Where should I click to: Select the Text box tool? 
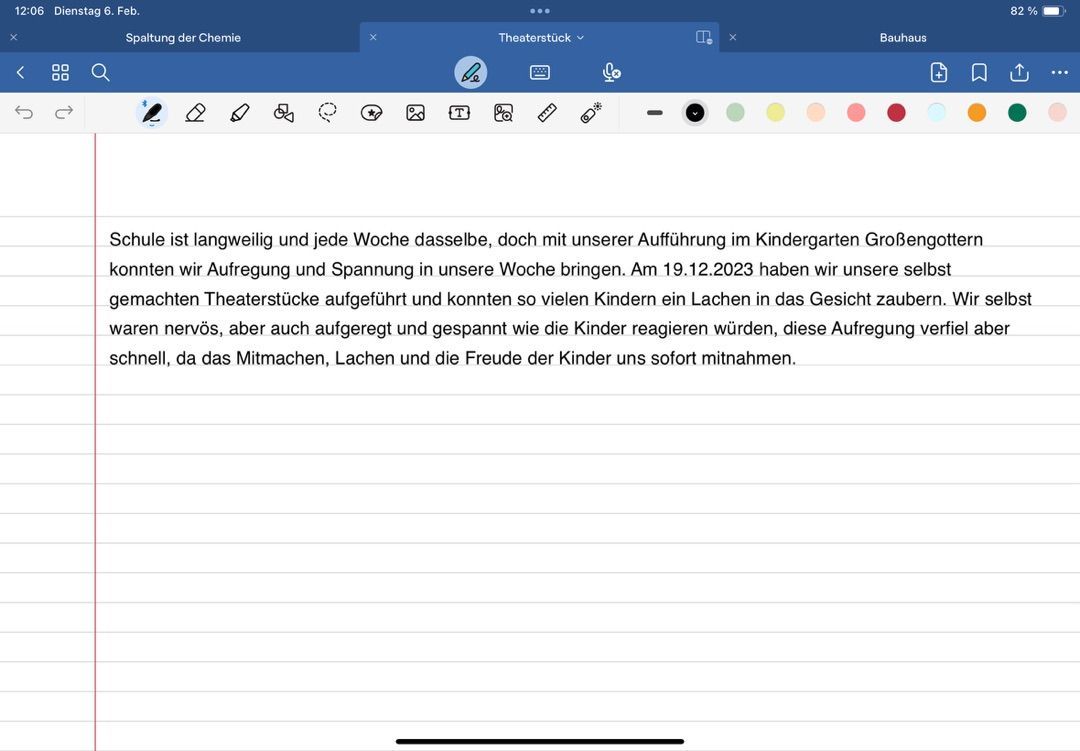[459, 113]
